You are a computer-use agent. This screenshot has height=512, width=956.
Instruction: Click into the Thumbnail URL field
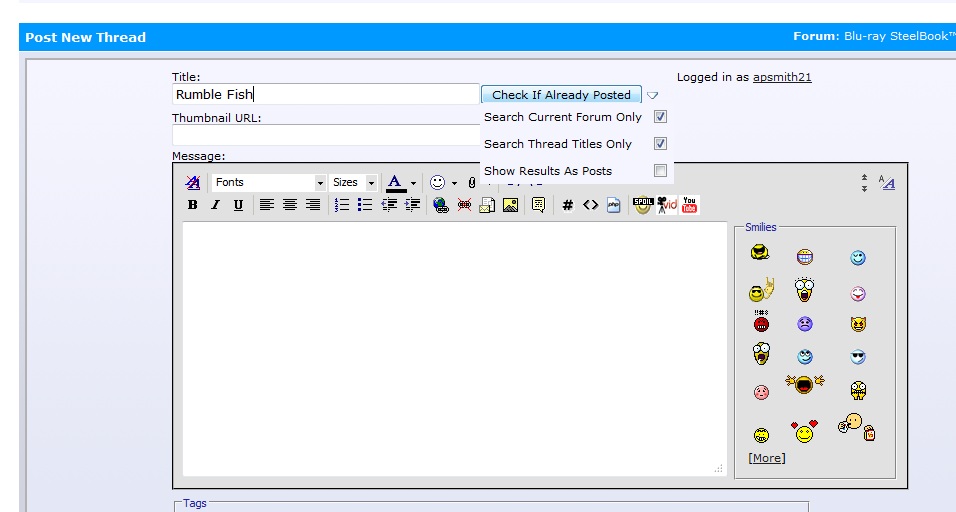pyautogui.click(x=326, y=135)
